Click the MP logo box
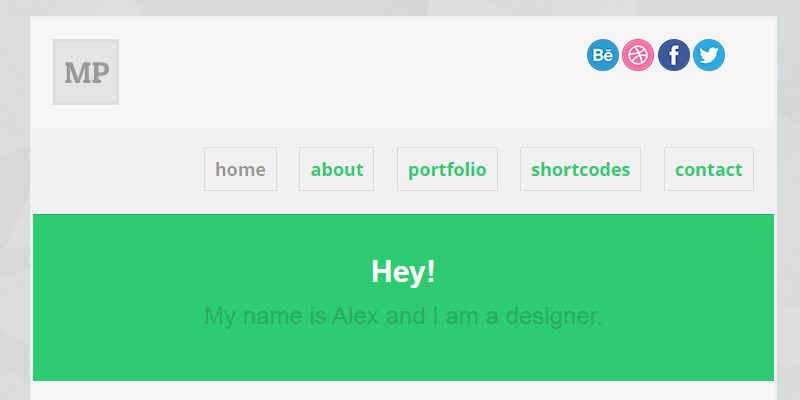 pos(86,72)
